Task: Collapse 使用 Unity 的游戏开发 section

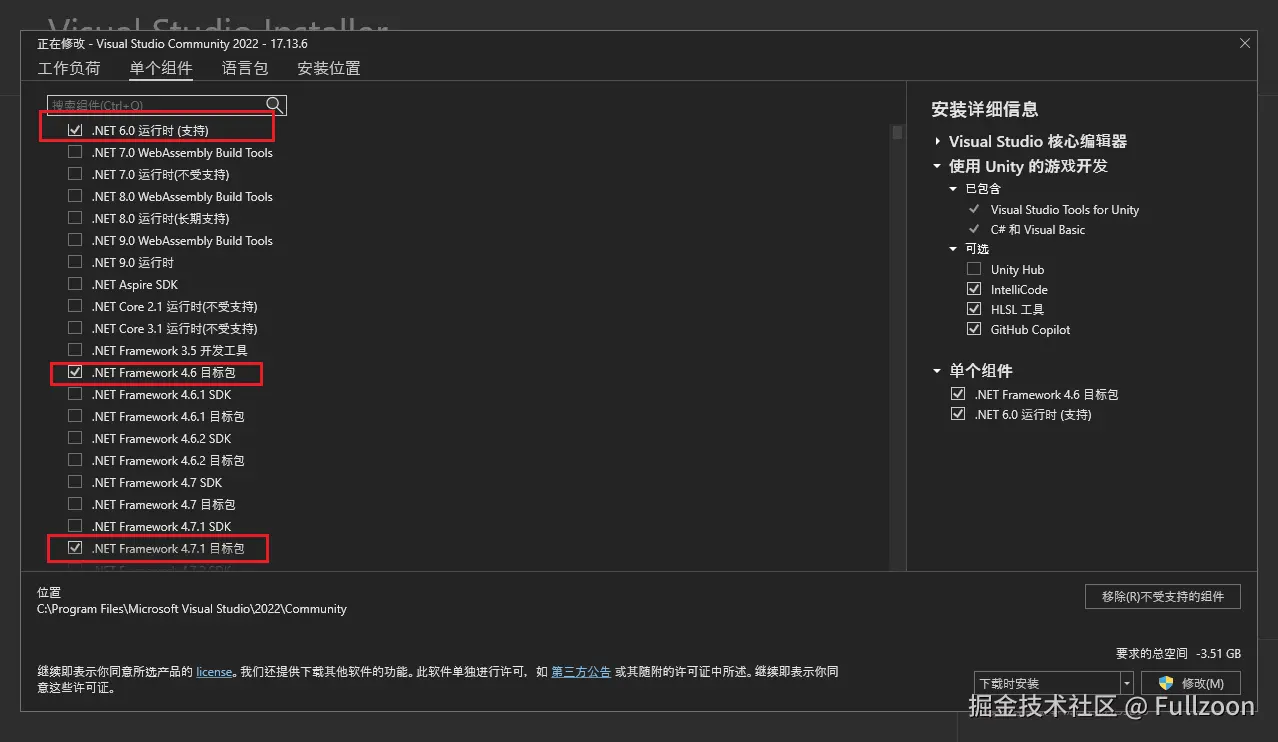Action: coord(938,167)
